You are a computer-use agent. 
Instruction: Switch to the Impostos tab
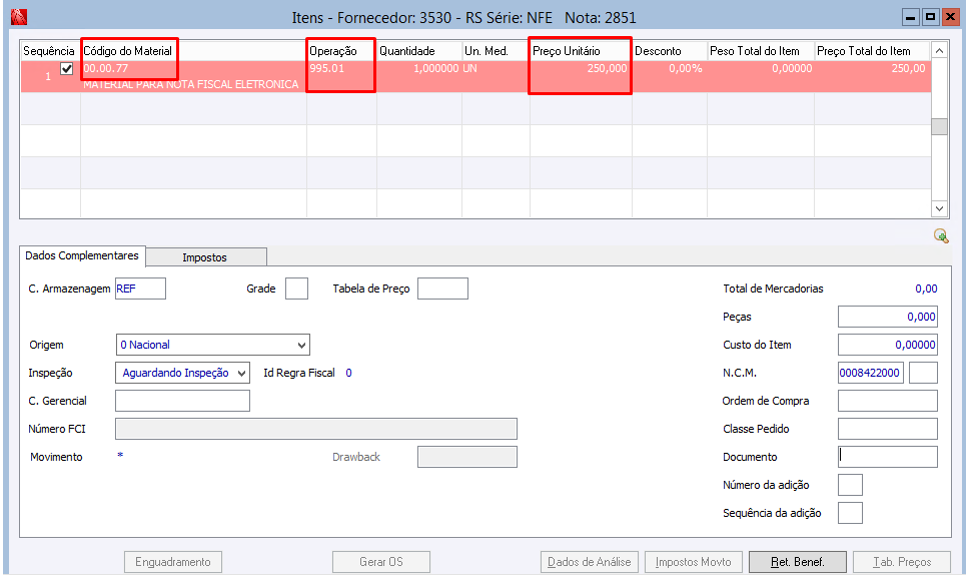click(x=205, y=257)
